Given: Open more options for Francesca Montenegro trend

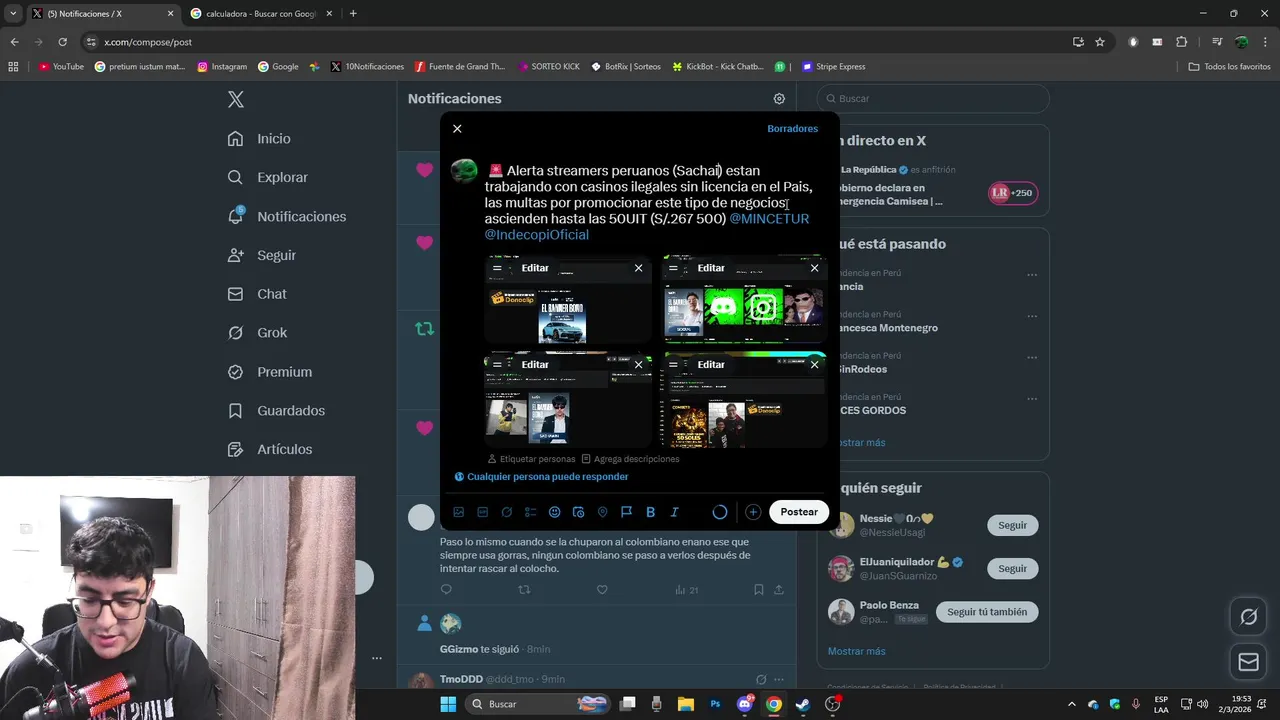Looking at the screenshot, I should pyautogui.click(x=1032, y=316).
